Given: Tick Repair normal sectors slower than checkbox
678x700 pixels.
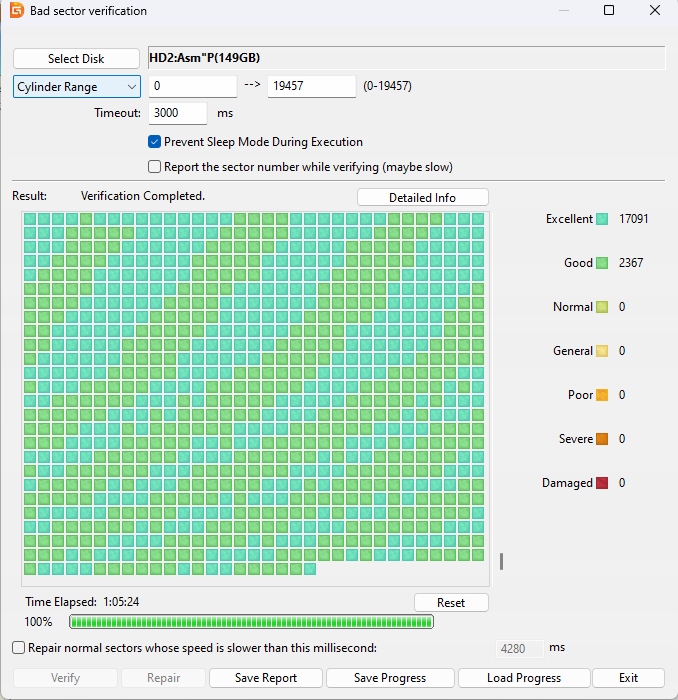Looking at the screenshot, I should [19, 648].
